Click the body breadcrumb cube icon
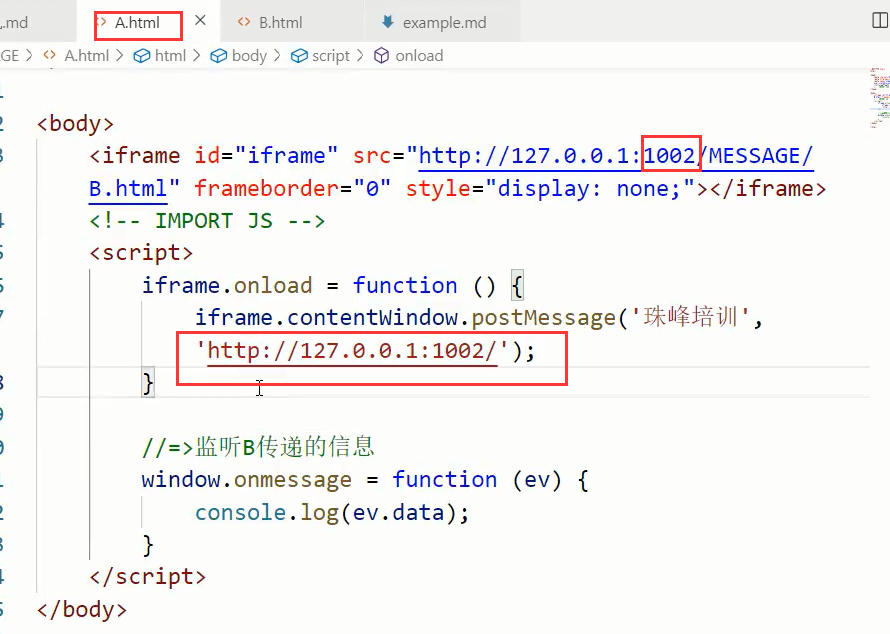The image size is (890, 634). (219, 56)
